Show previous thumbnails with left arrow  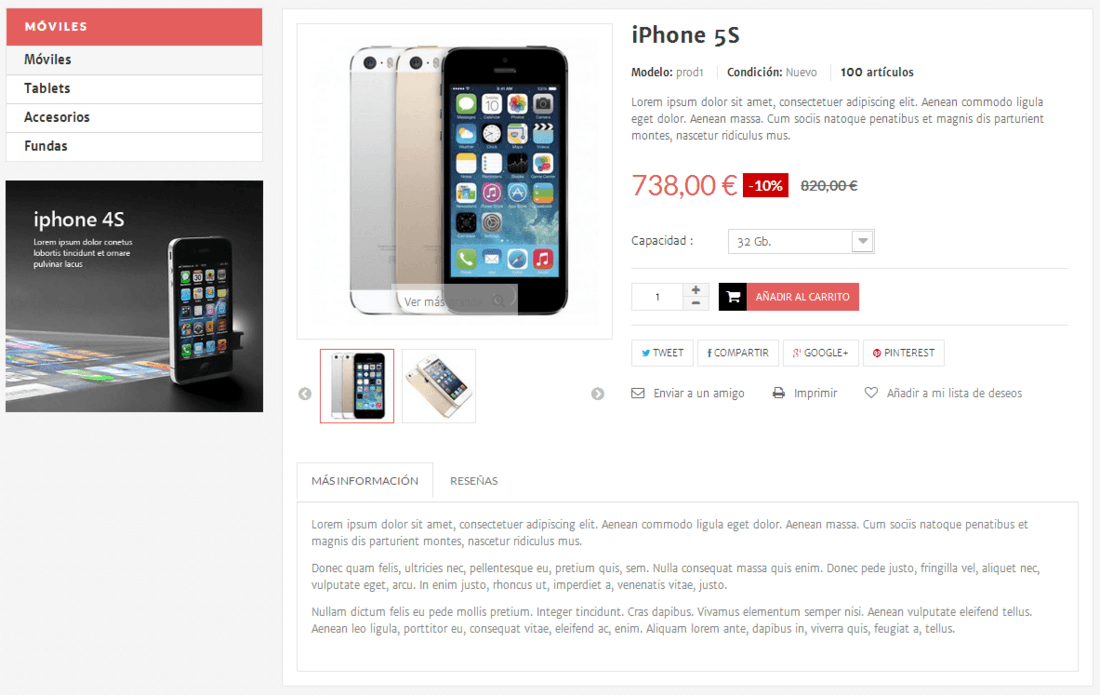pyautogui.click(x=304, y=394)
